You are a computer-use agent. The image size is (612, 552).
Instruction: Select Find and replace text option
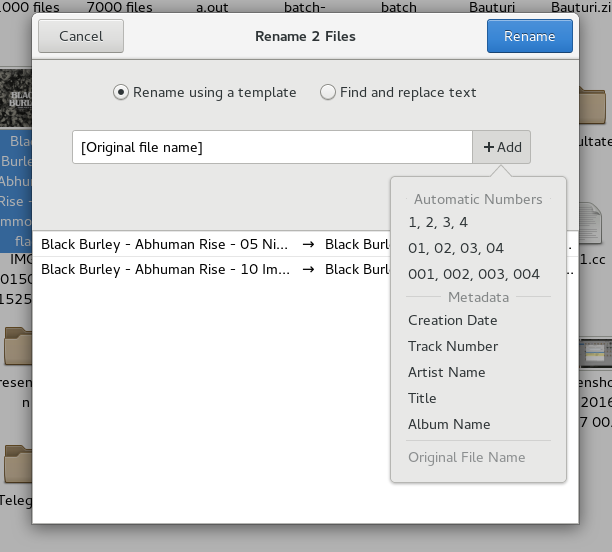point(328,92)
